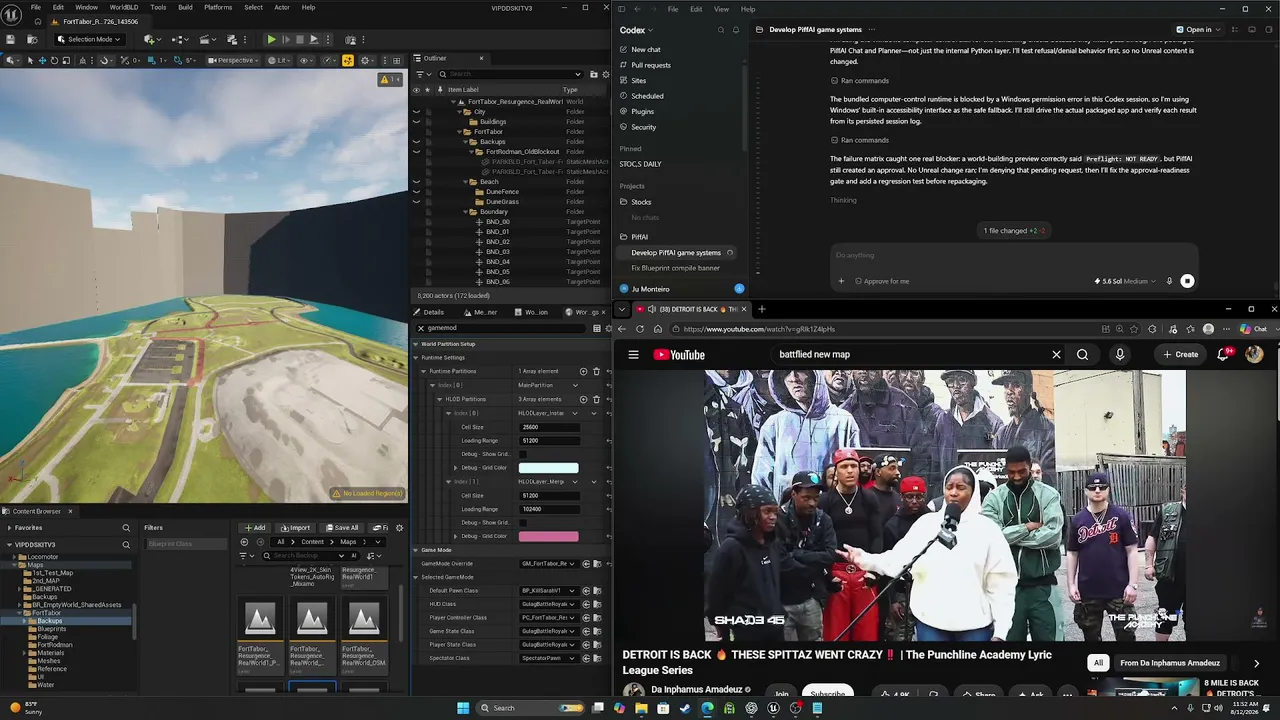The image size is (1280, 720).
Task: Open Content Browser settings gear
Action: (x=400, y=527)
